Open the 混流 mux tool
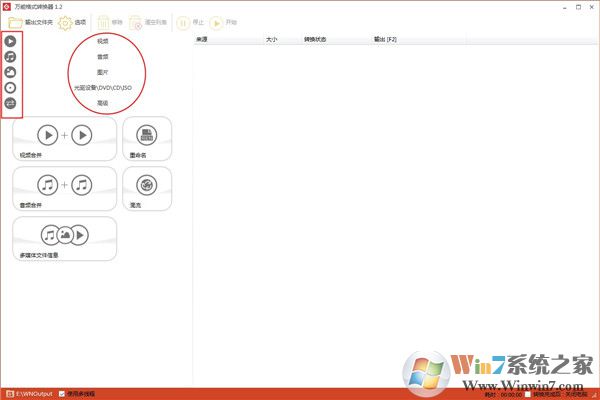This screenshot has height=400, width=600. point(147,188)
